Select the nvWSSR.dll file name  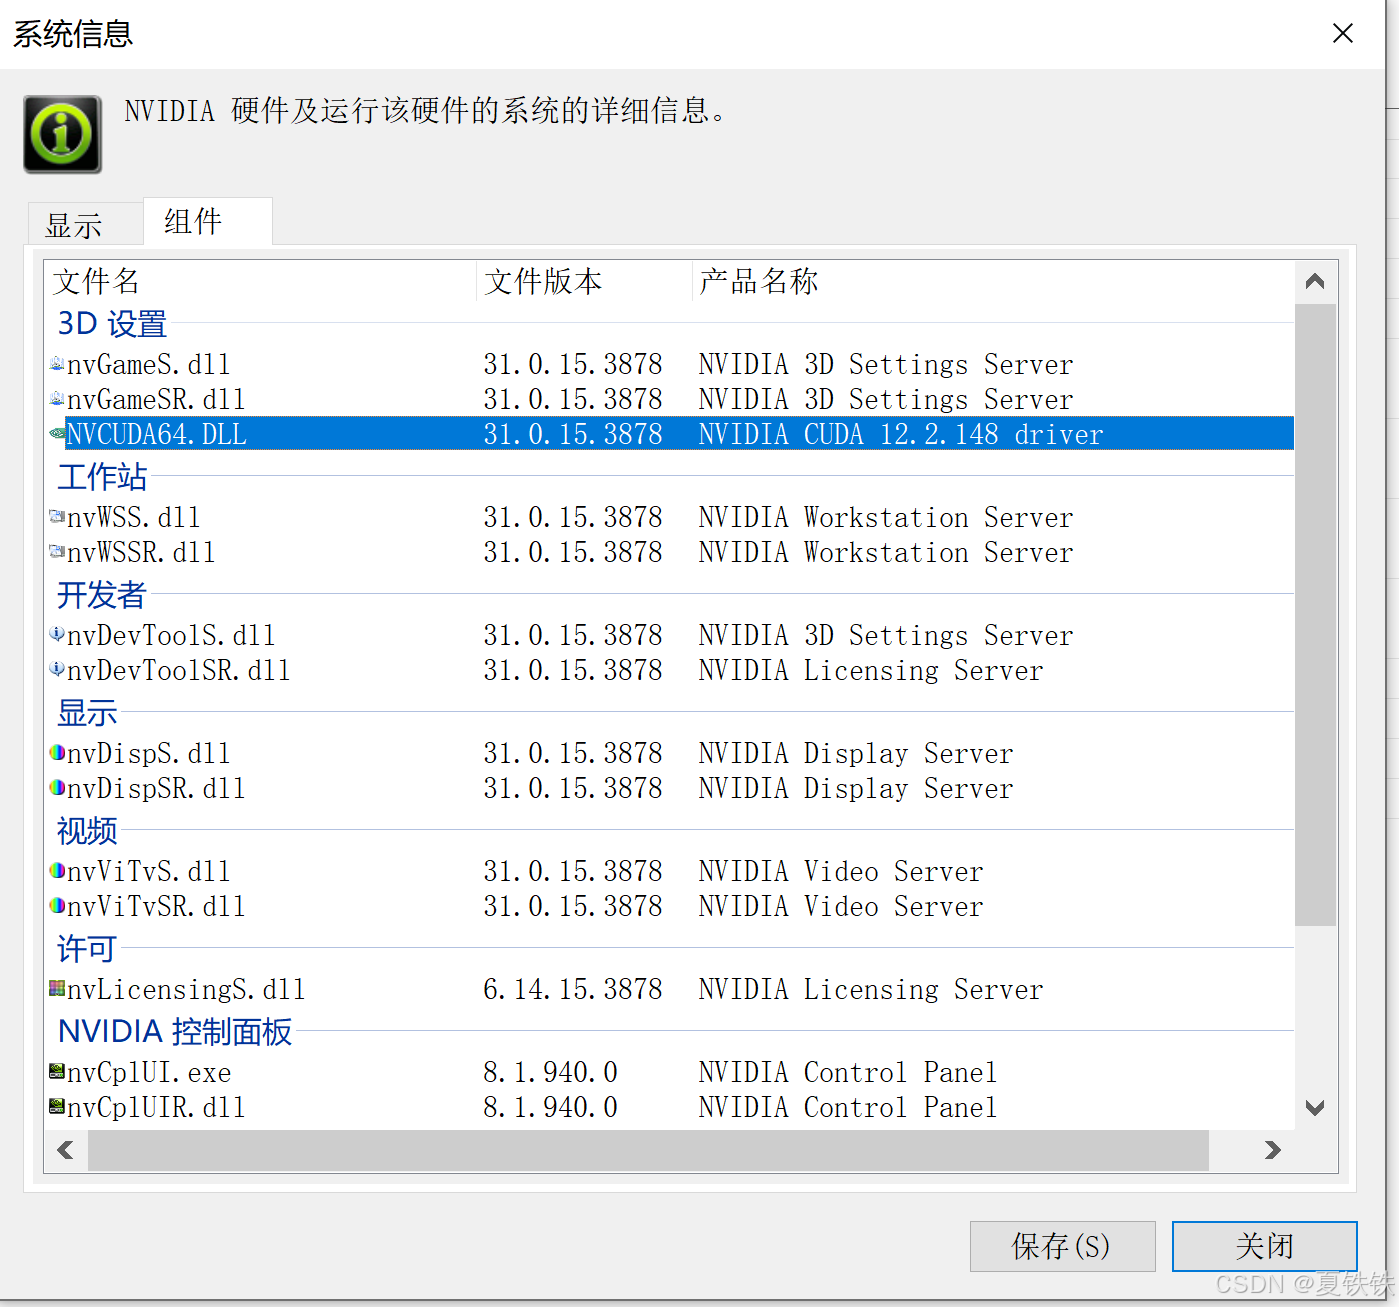point(141,552)
